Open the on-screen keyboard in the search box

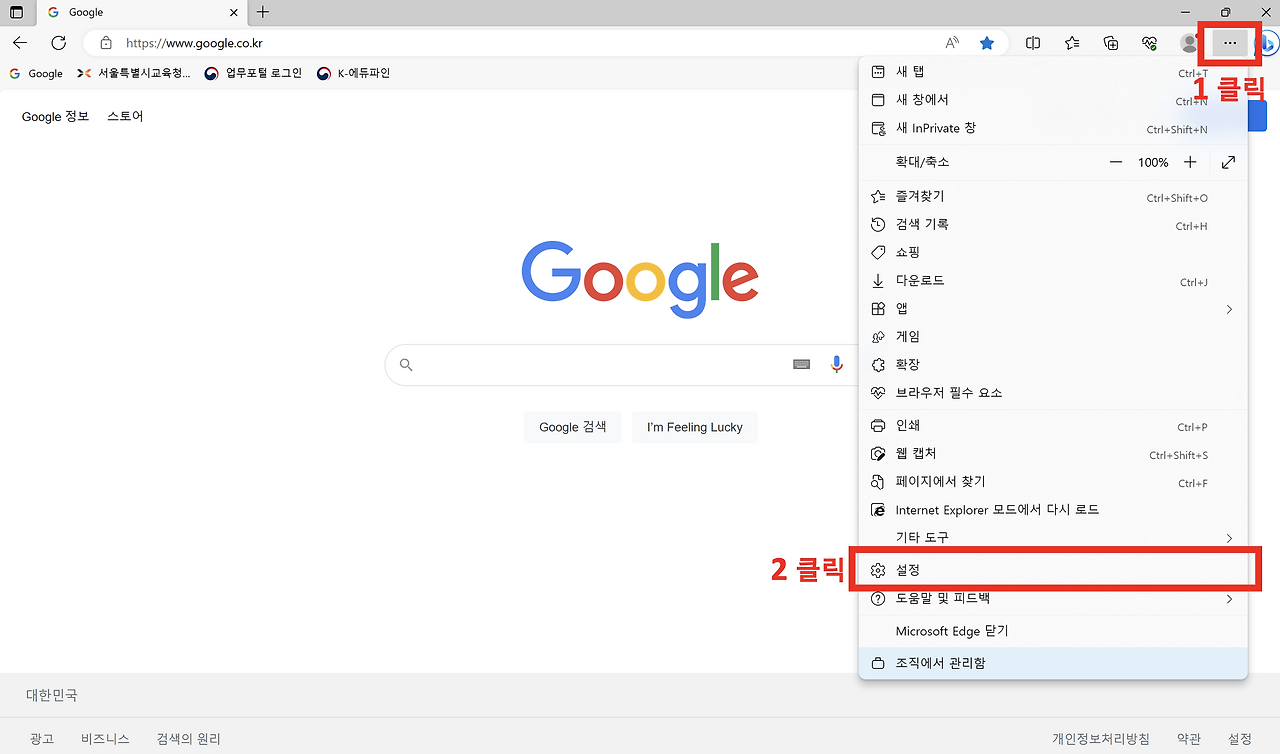click(x=801, y=365)
